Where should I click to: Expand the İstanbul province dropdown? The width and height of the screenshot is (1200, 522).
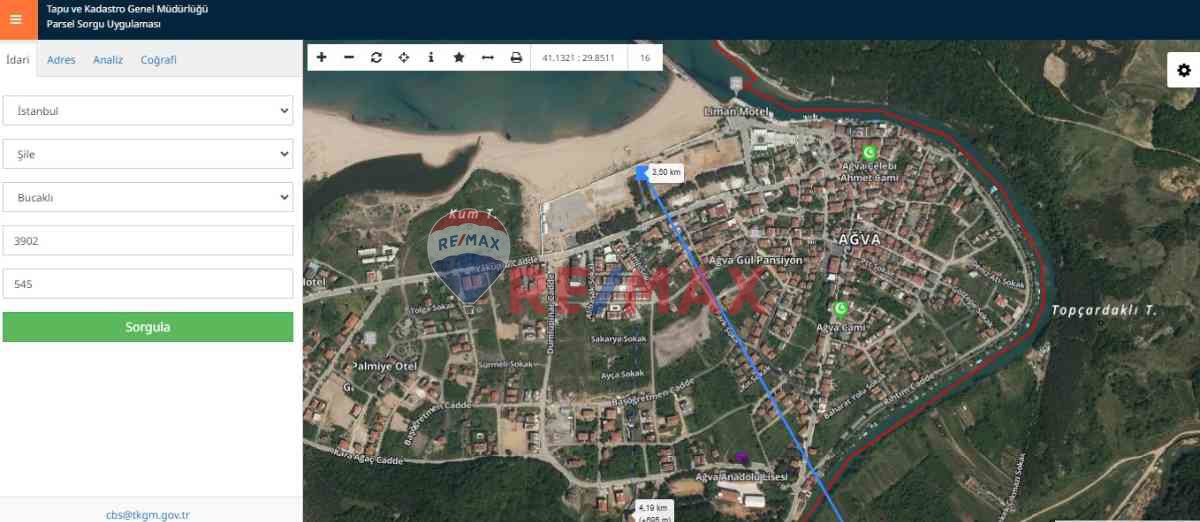[x=148, y=111]
